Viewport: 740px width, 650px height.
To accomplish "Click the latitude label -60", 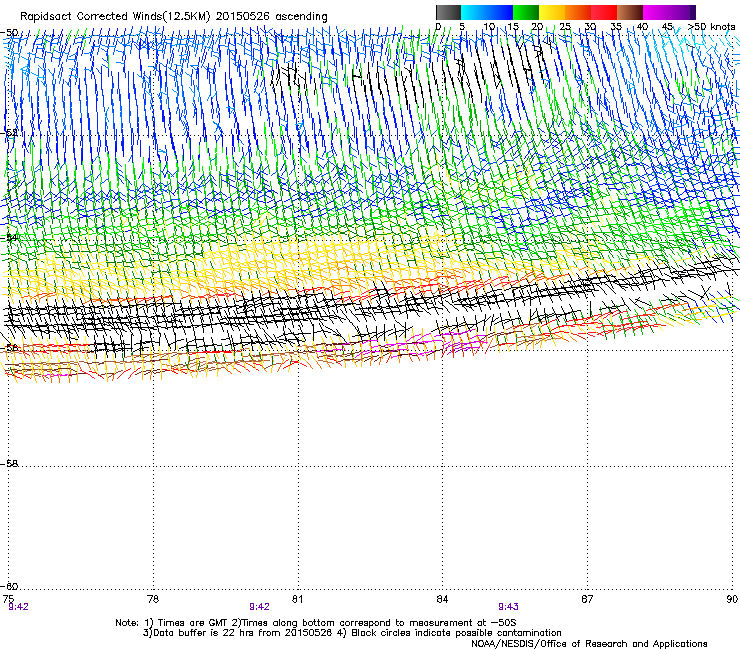I will (x=9, y=586).
